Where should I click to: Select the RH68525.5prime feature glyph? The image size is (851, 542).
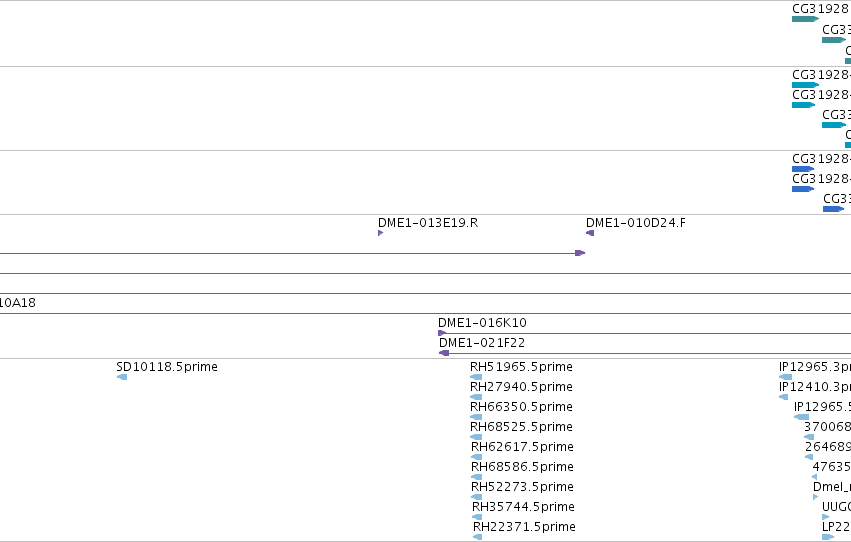476,437
